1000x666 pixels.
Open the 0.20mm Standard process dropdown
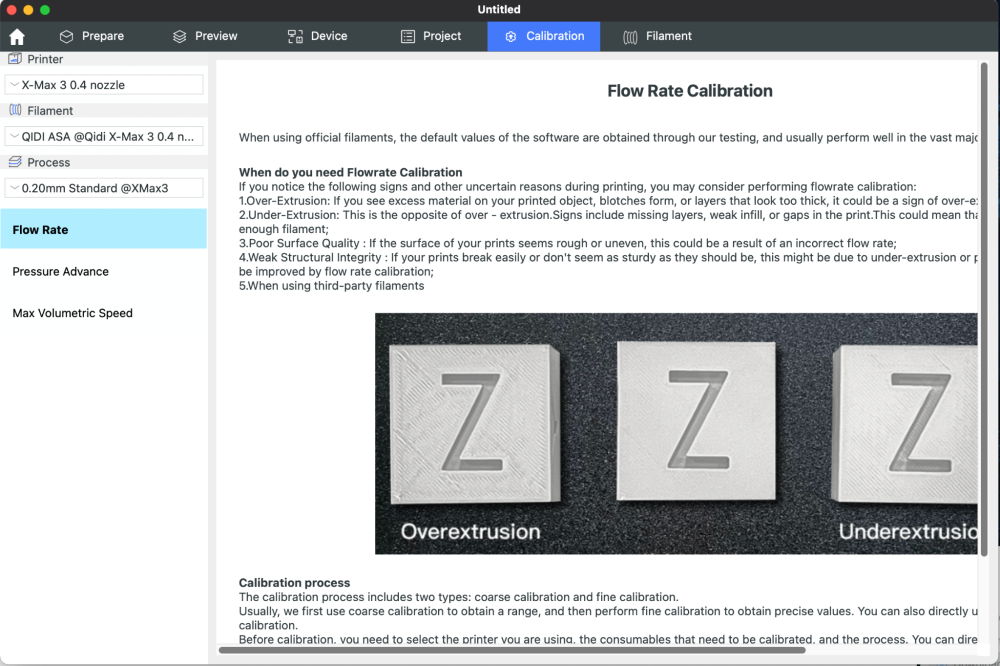pos(104,188)
